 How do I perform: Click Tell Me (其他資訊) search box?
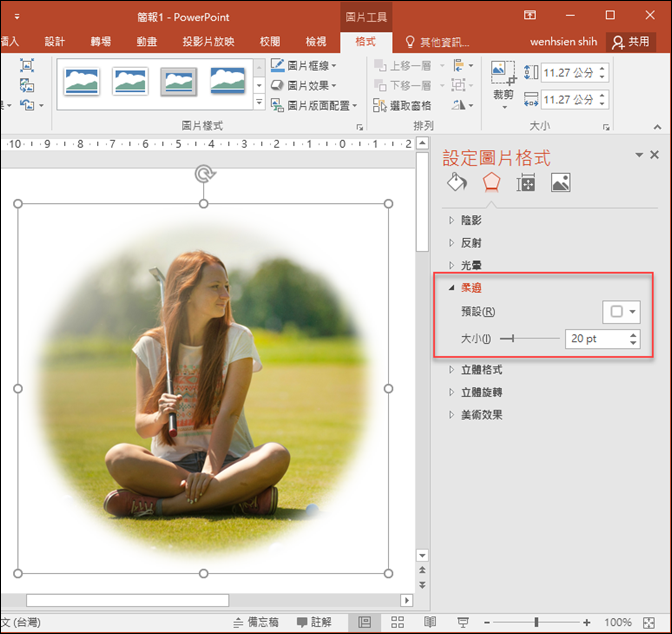(x=437, y=42)
